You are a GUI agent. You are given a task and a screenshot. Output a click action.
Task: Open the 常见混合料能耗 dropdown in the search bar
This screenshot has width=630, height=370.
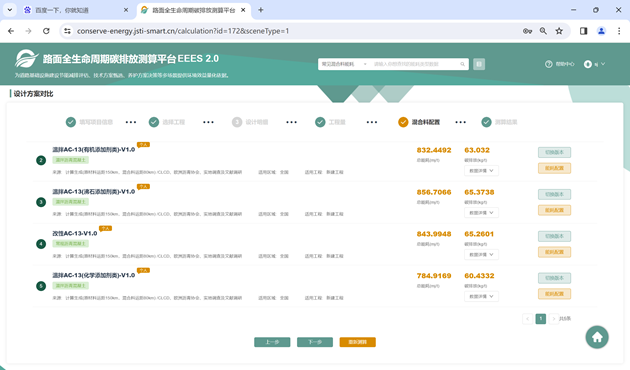344,64
